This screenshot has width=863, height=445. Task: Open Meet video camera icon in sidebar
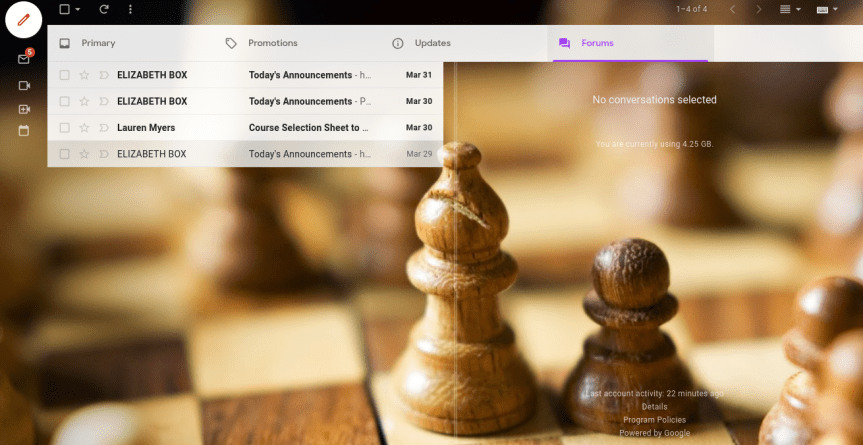(24, 86)
